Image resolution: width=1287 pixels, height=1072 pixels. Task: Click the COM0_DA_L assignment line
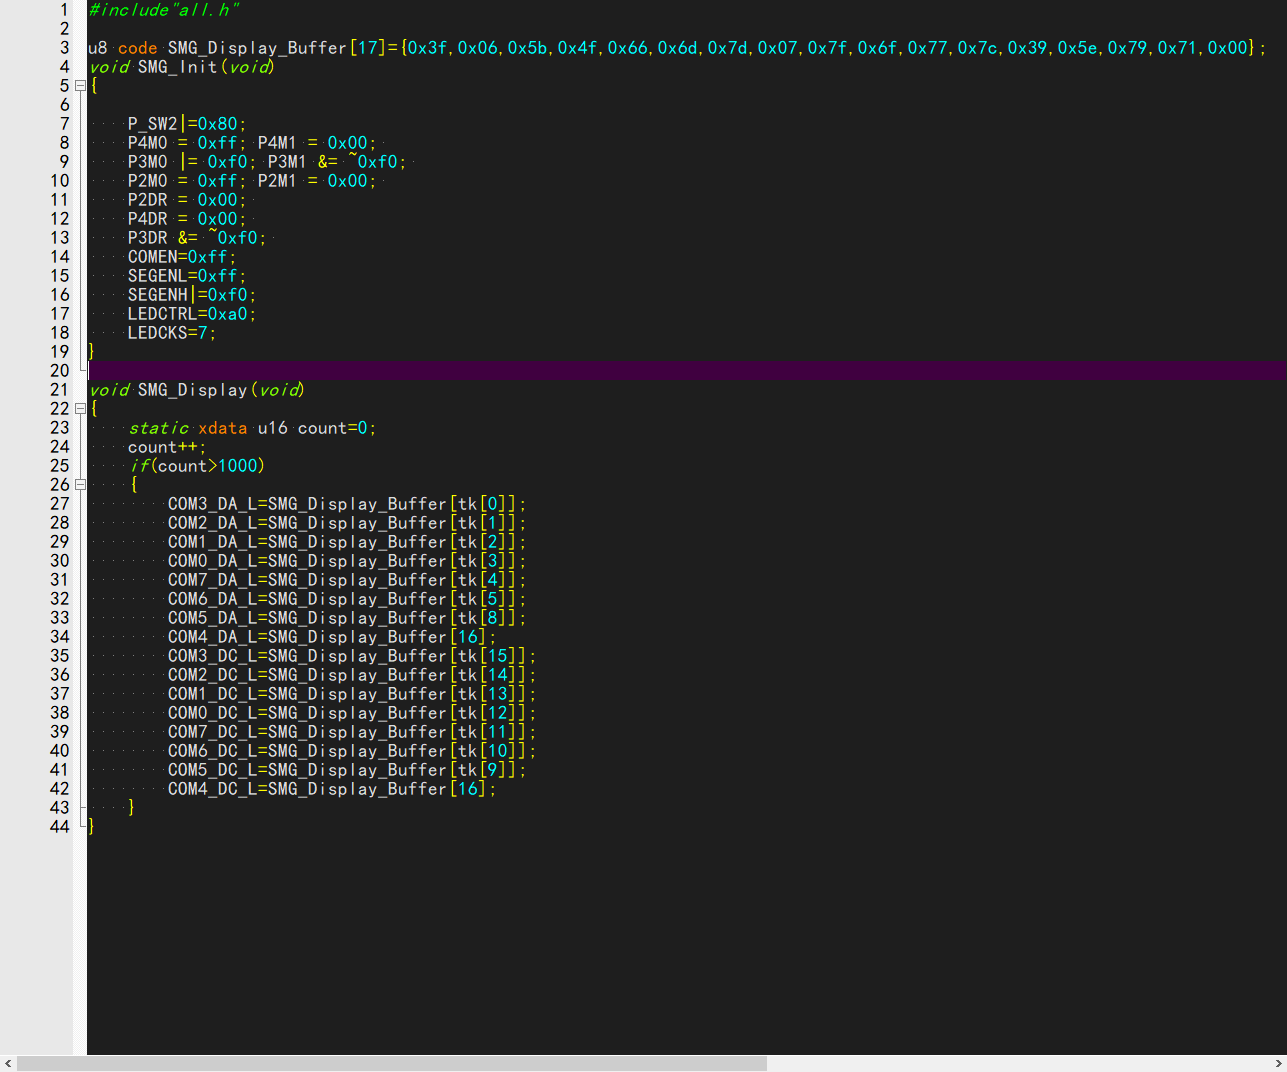346,561
